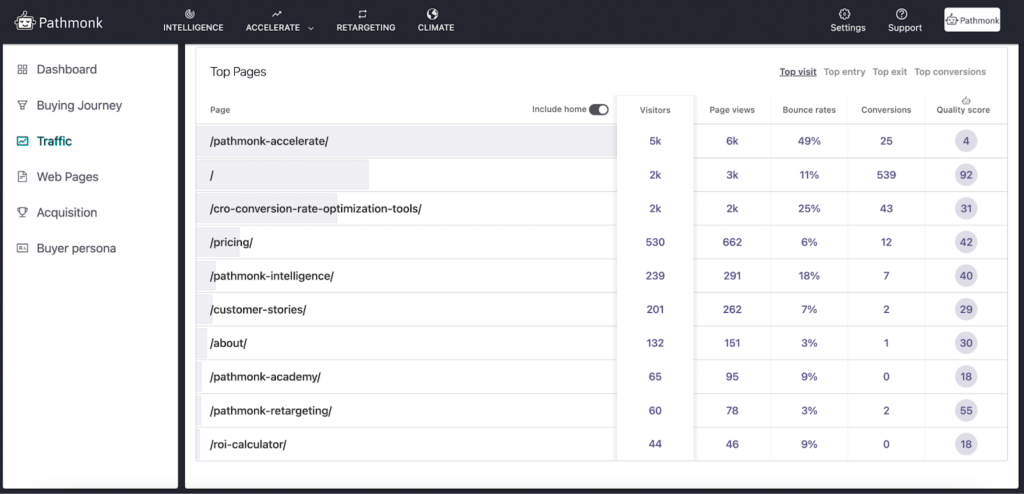
Task: Open Buying Journey in the sidebar
Action: 79,105
